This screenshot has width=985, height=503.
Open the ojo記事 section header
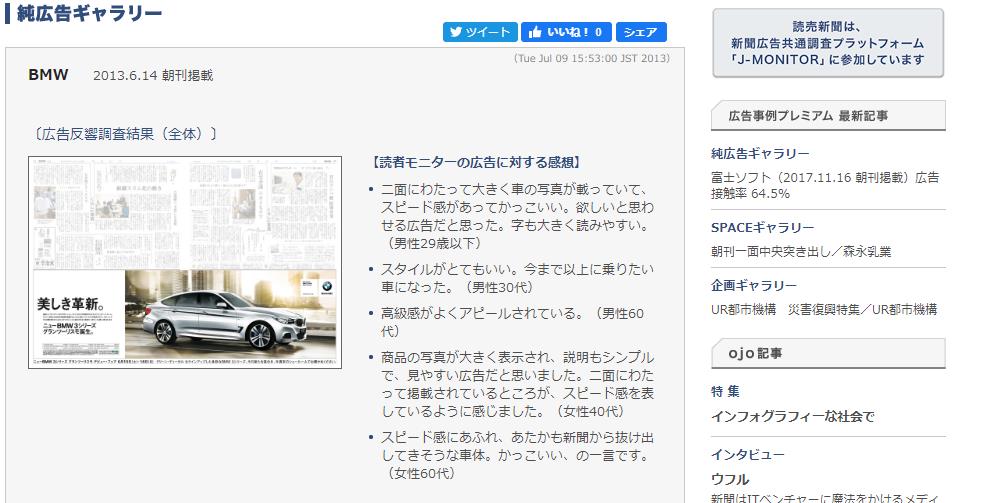828,354
